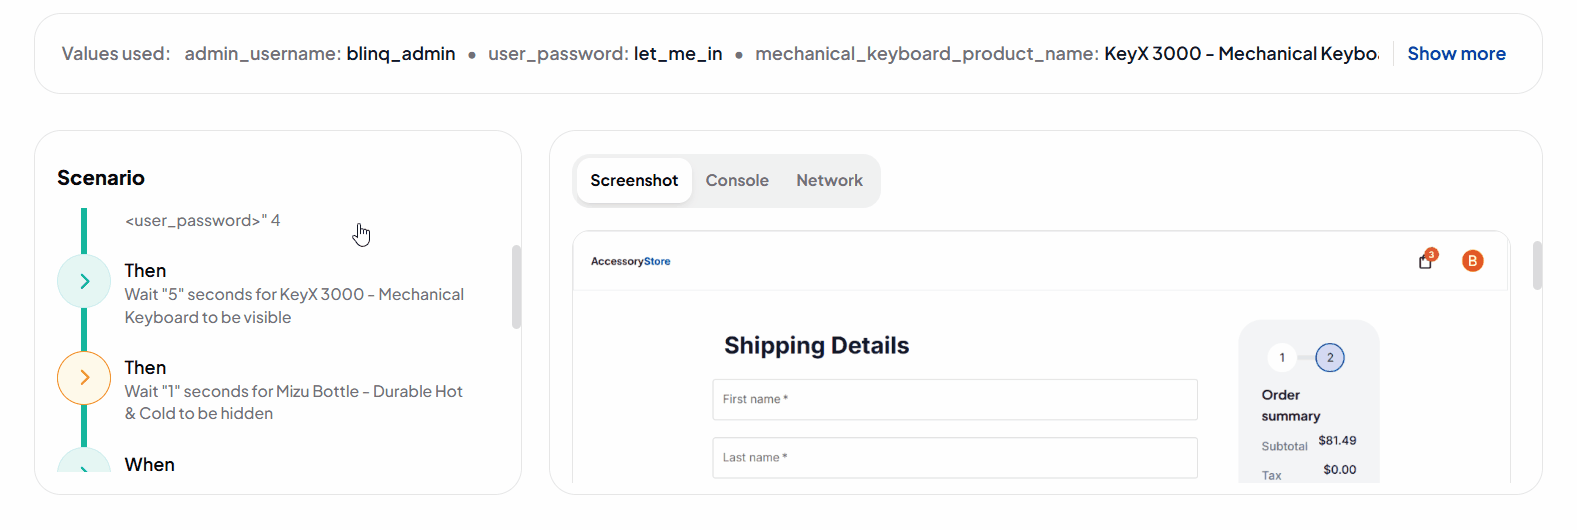Open the Console tab
The height and width of the screenshot is (530, 1577).
click(x=737, y=181)
